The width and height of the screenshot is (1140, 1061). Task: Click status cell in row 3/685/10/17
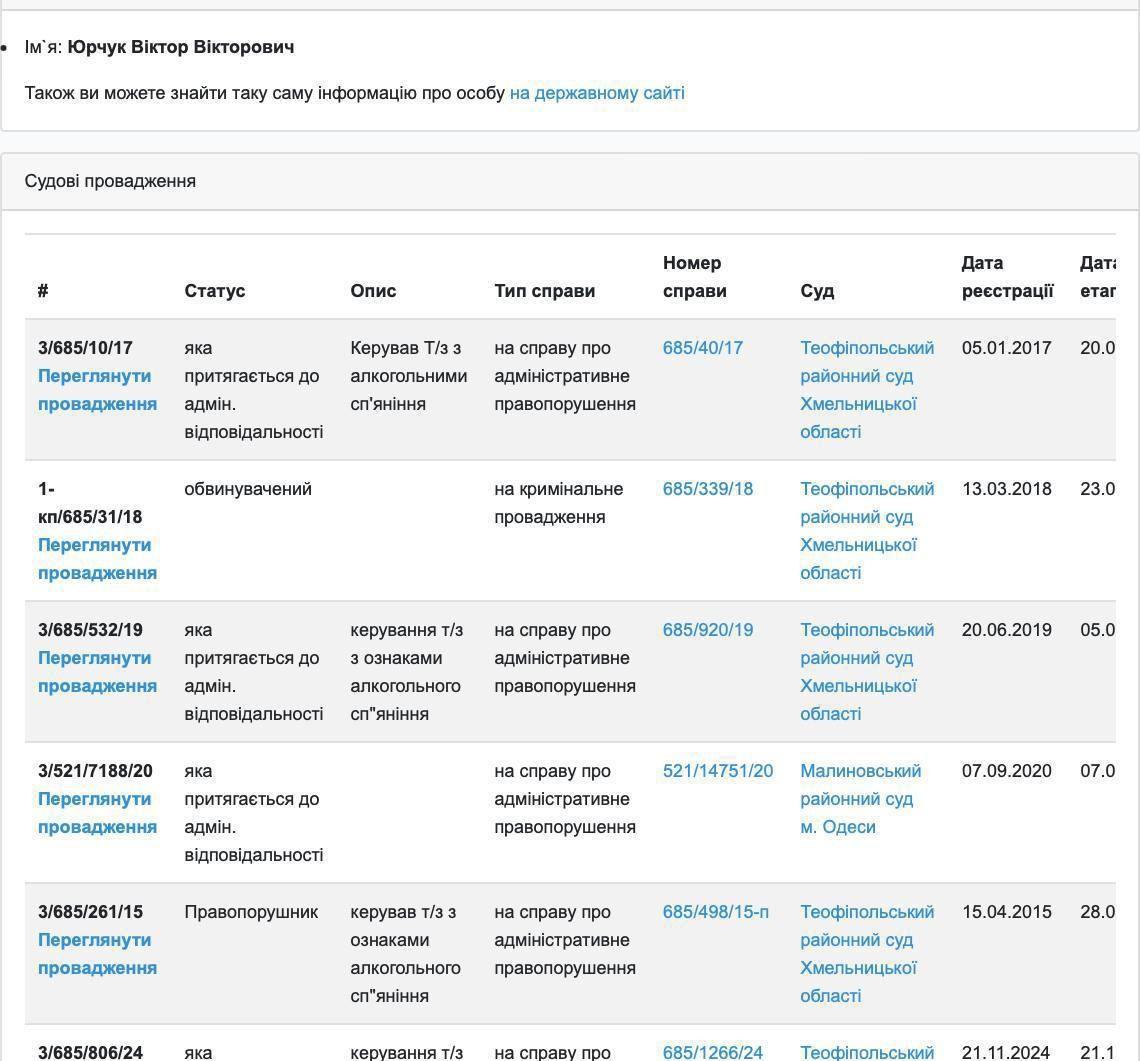pos(254,390)
